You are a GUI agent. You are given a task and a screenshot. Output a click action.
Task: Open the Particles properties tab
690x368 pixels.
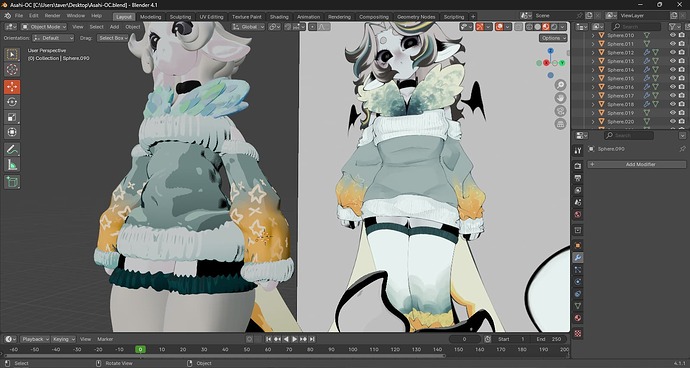point(578,269)
